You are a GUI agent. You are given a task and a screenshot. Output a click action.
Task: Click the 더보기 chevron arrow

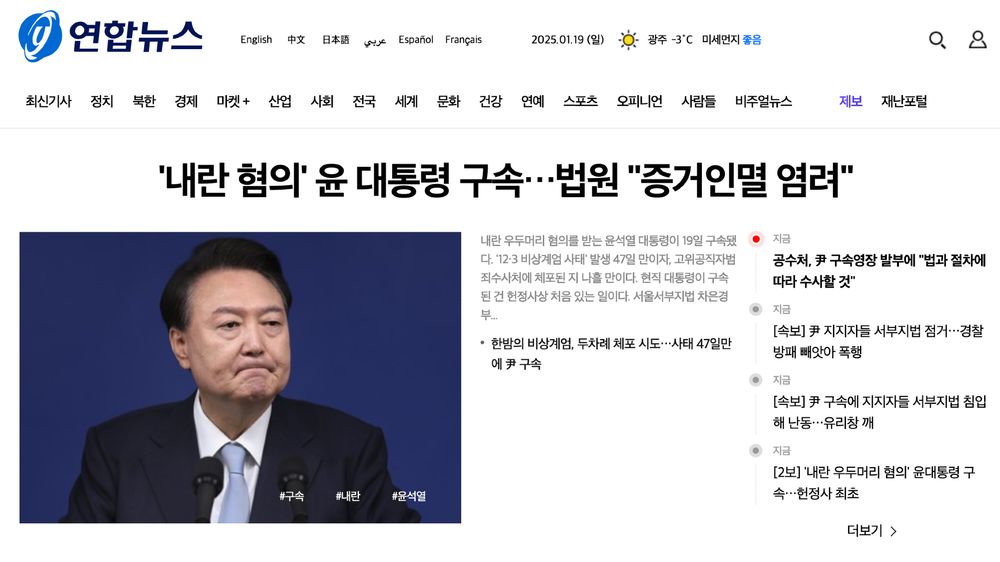pyautogui.click(x=893, y=531)
